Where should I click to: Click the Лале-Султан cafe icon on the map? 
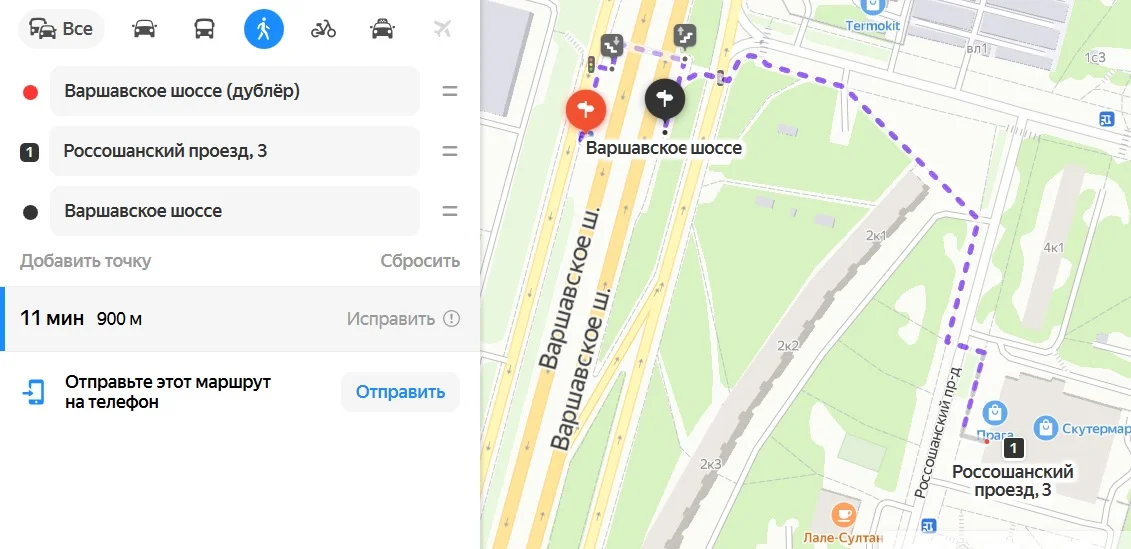click(842, 515)
